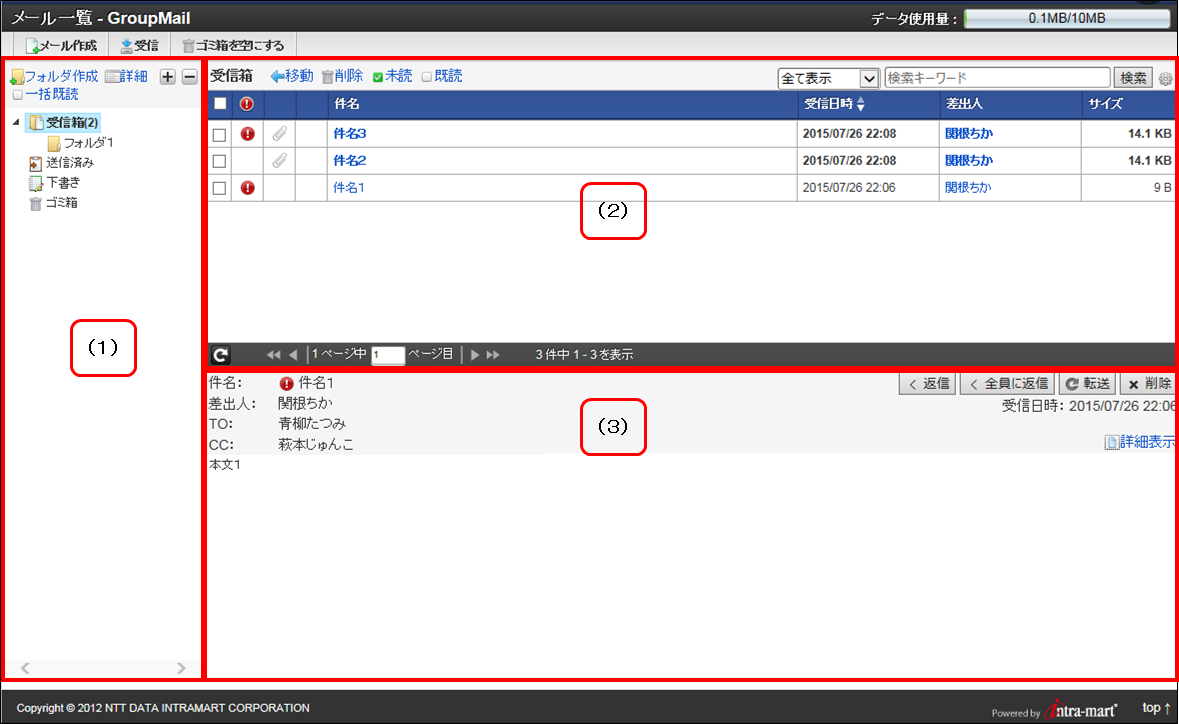
Task: Click ゴミ箱を空にする to empty the trash
Action: tap(234, 46)
